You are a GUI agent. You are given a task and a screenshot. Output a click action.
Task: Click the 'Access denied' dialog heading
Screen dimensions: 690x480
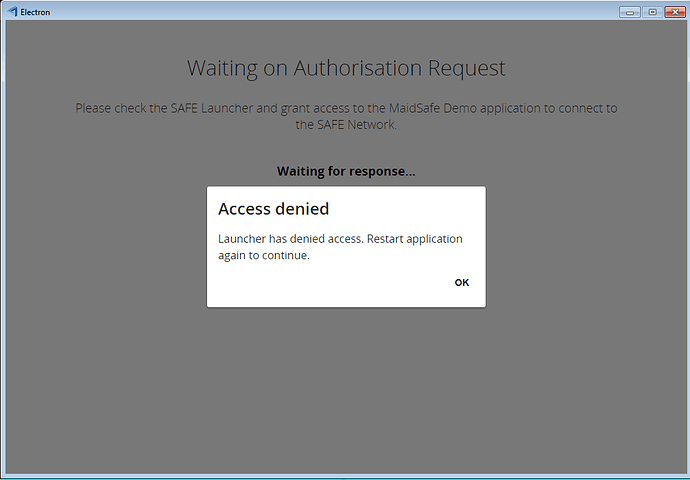point(273,209)
